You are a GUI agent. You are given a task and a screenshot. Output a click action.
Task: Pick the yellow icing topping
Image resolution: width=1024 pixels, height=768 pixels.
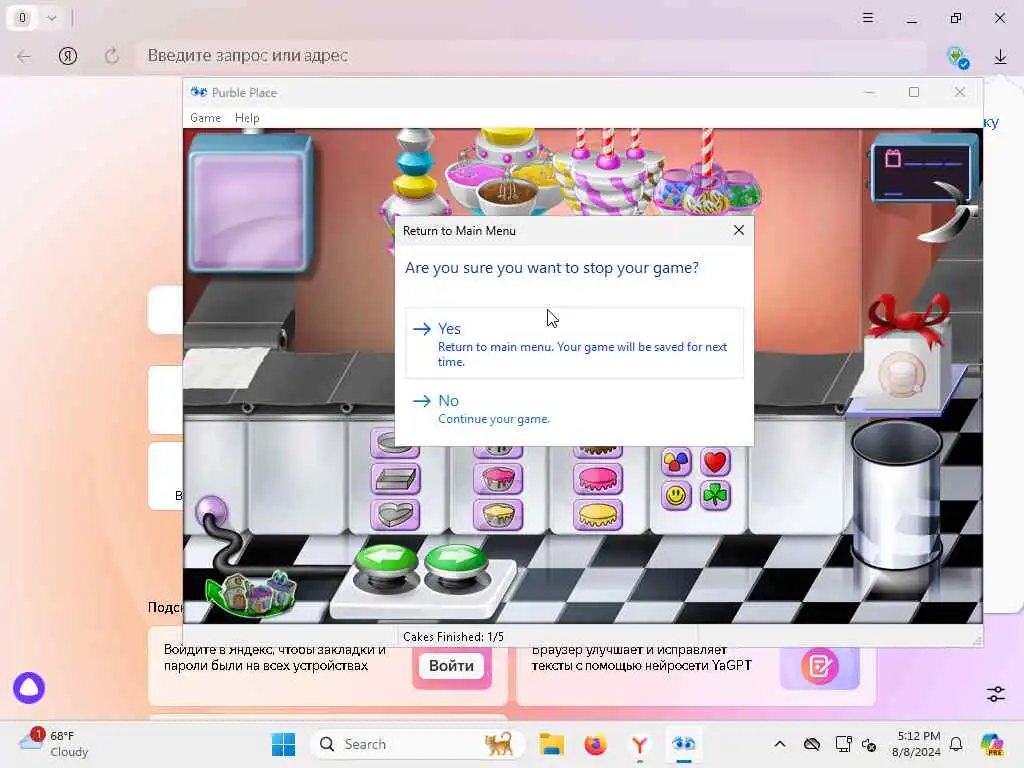point(598,515)
